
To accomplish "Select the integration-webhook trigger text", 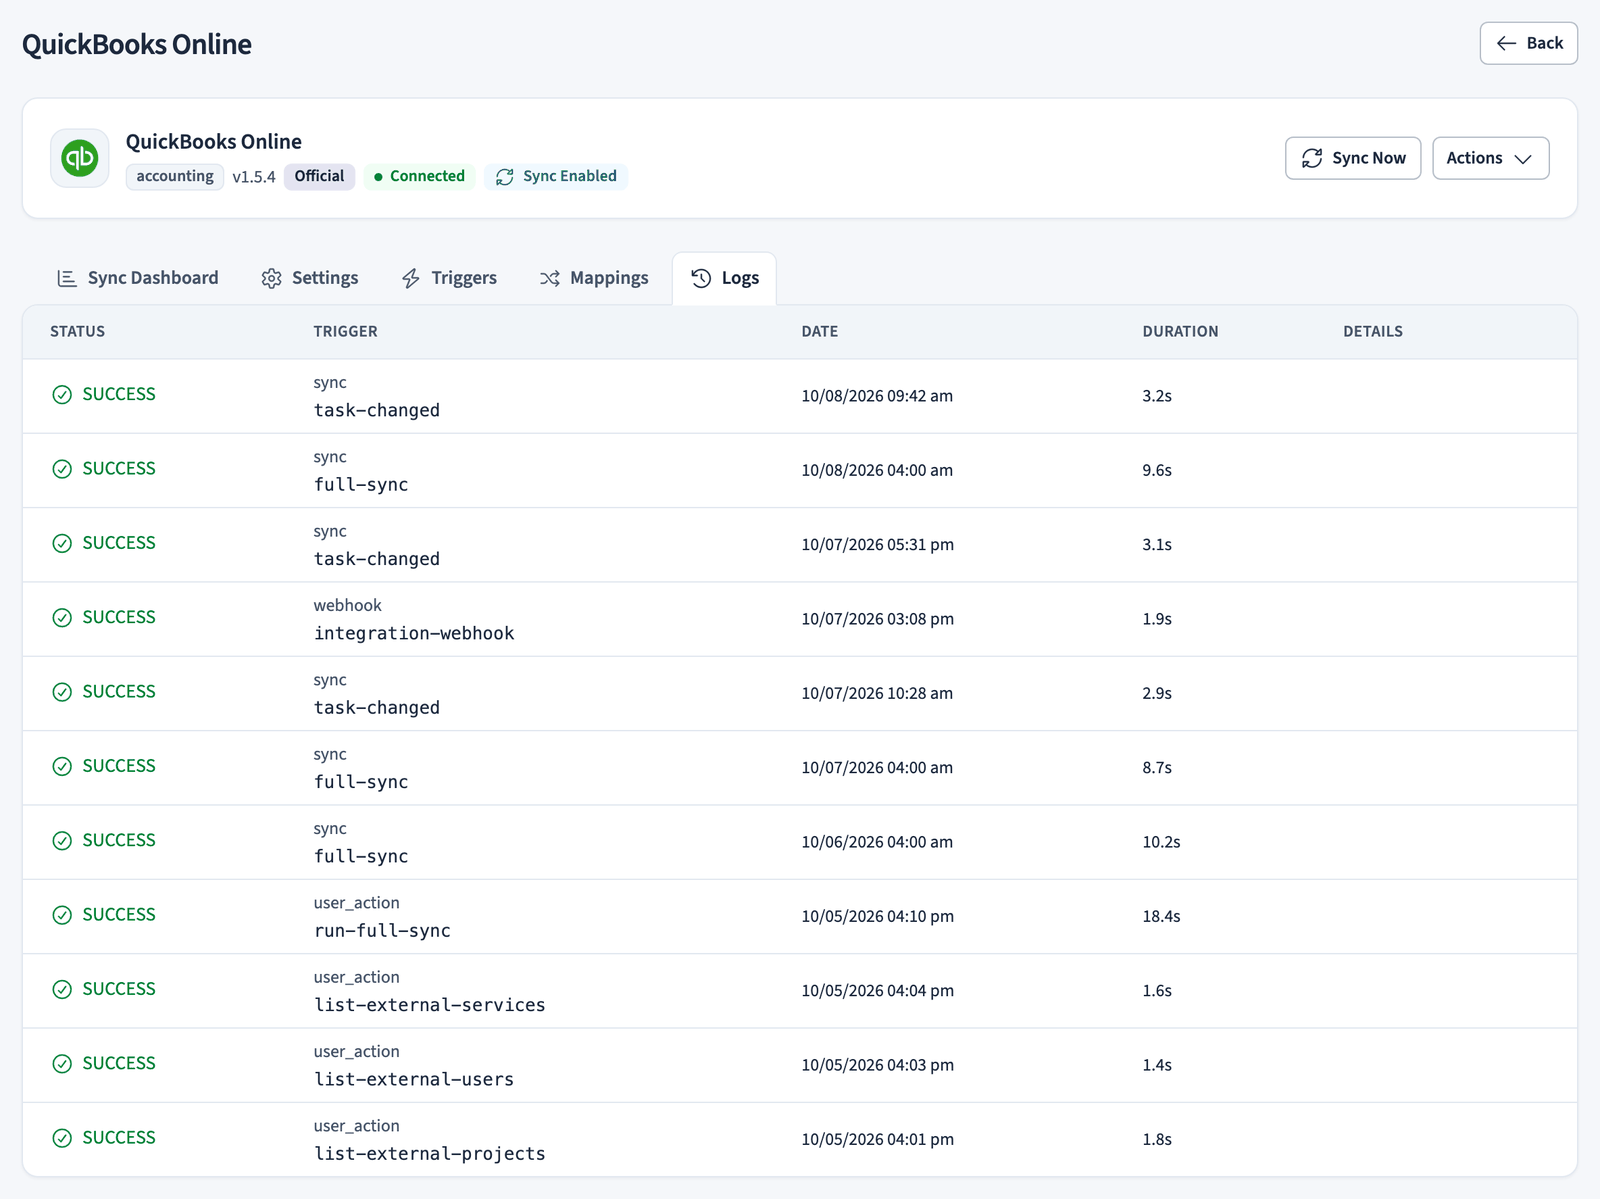I will coord(414,634).
